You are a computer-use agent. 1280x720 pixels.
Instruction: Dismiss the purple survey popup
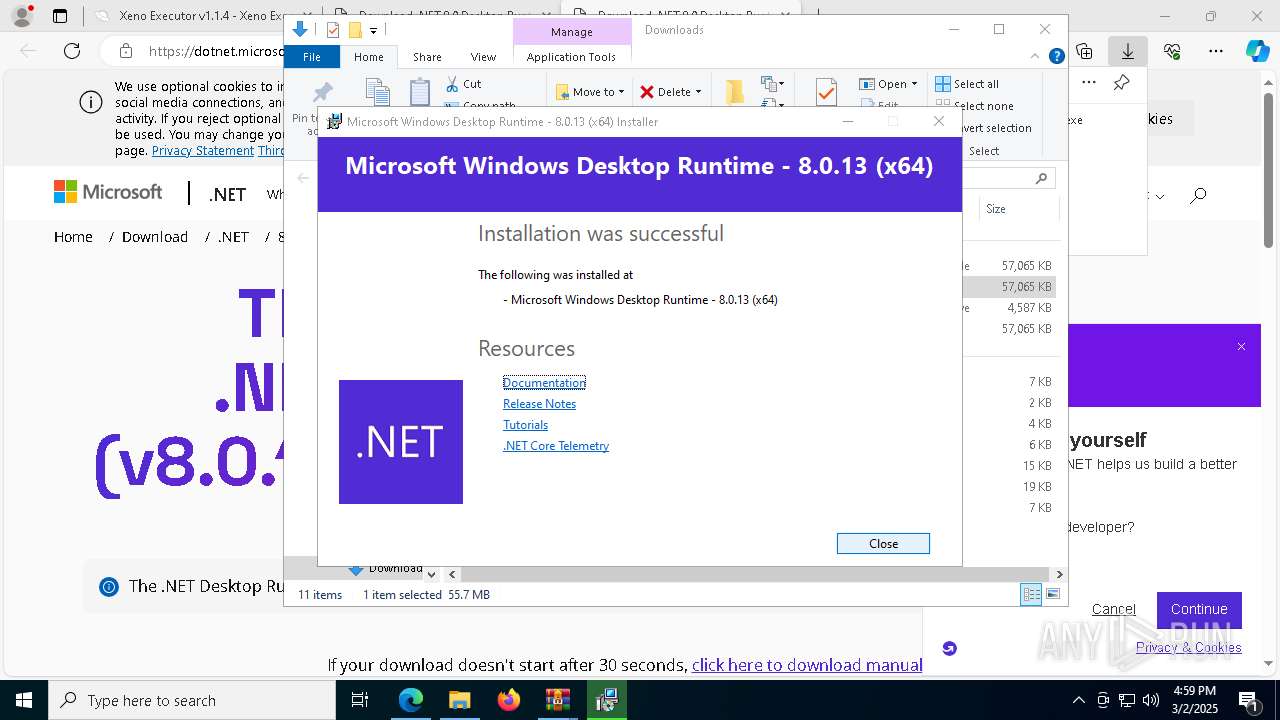click(1241, 347)
